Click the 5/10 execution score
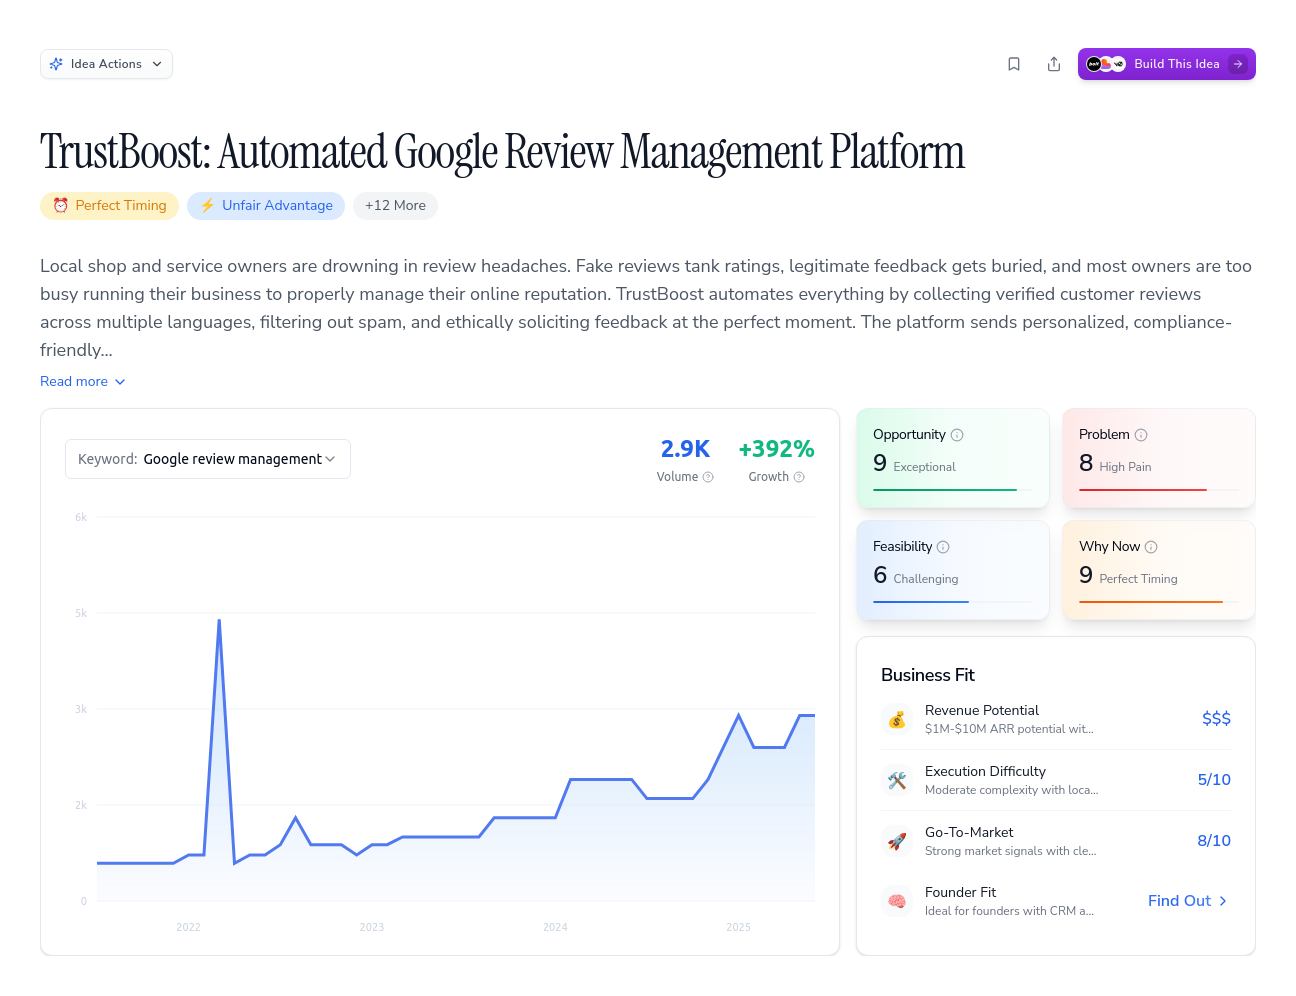Viewport: 1296px width, 996px height. (1214, 780)
